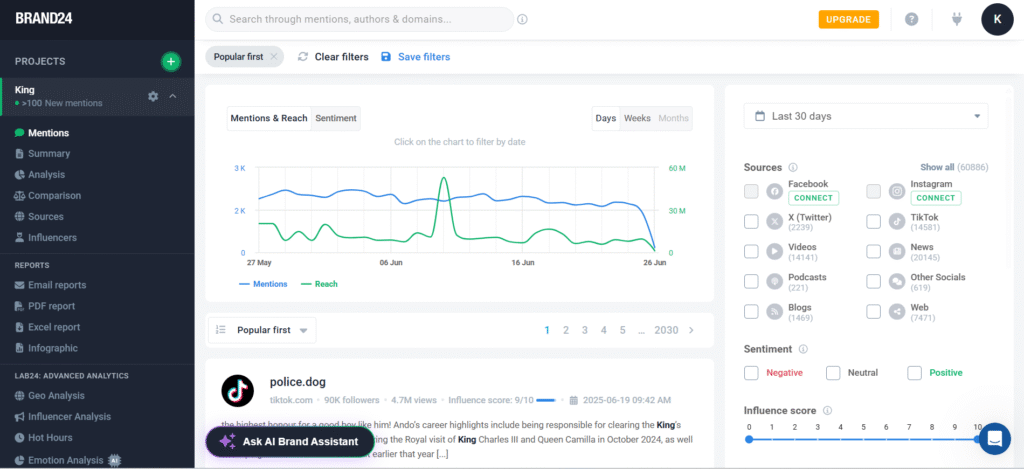The image size is (1024, 469).
Task: Click the TikTok source icon
Action: pos(897,221)
